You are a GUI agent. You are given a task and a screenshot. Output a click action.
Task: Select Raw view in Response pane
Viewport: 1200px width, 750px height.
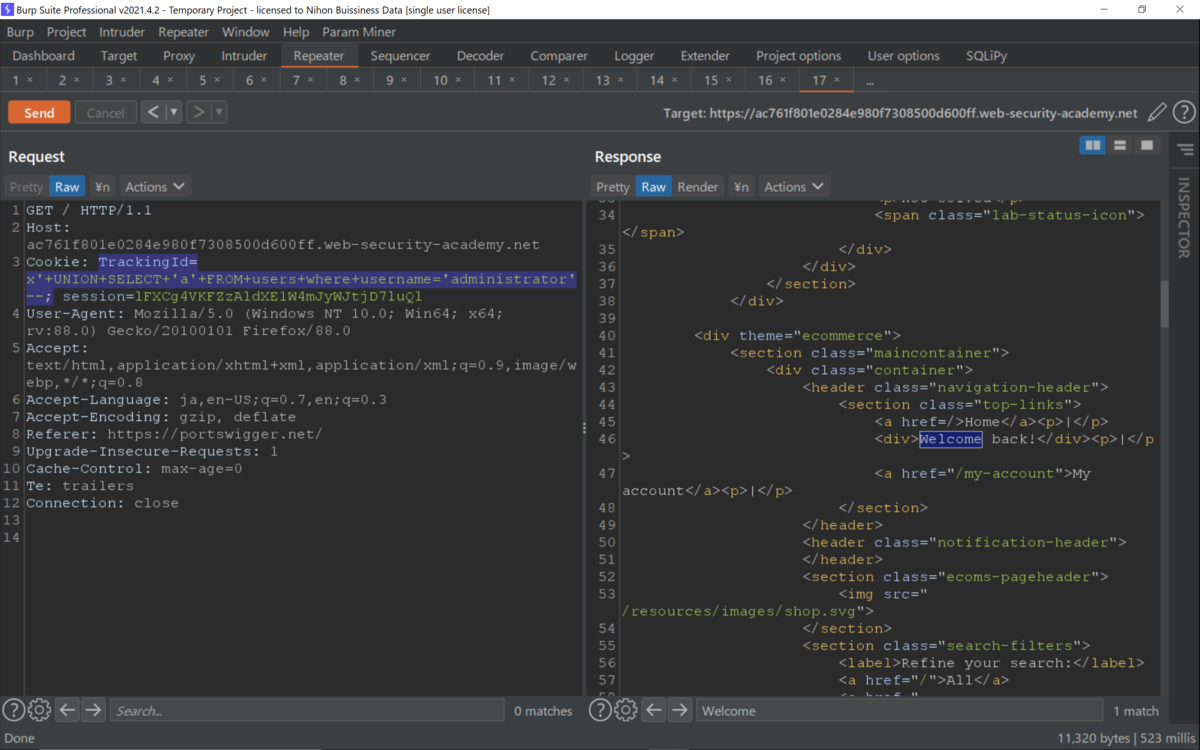[654, 187]
